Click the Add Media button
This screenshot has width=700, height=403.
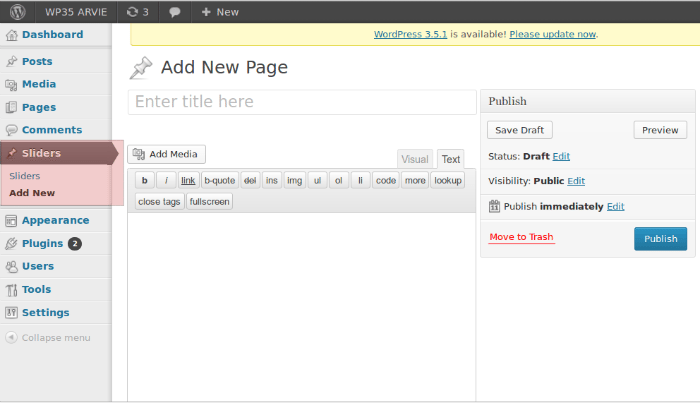pyautogui.click(x=166, y=154)
